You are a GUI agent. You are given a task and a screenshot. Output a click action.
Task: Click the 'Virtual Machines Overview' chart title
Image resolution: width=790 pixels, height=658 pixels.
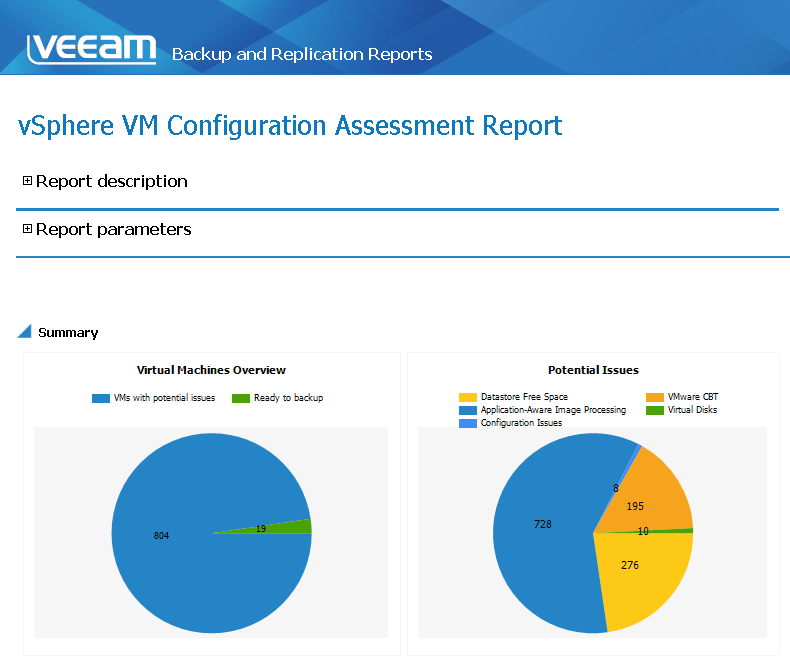pos(211,370)
